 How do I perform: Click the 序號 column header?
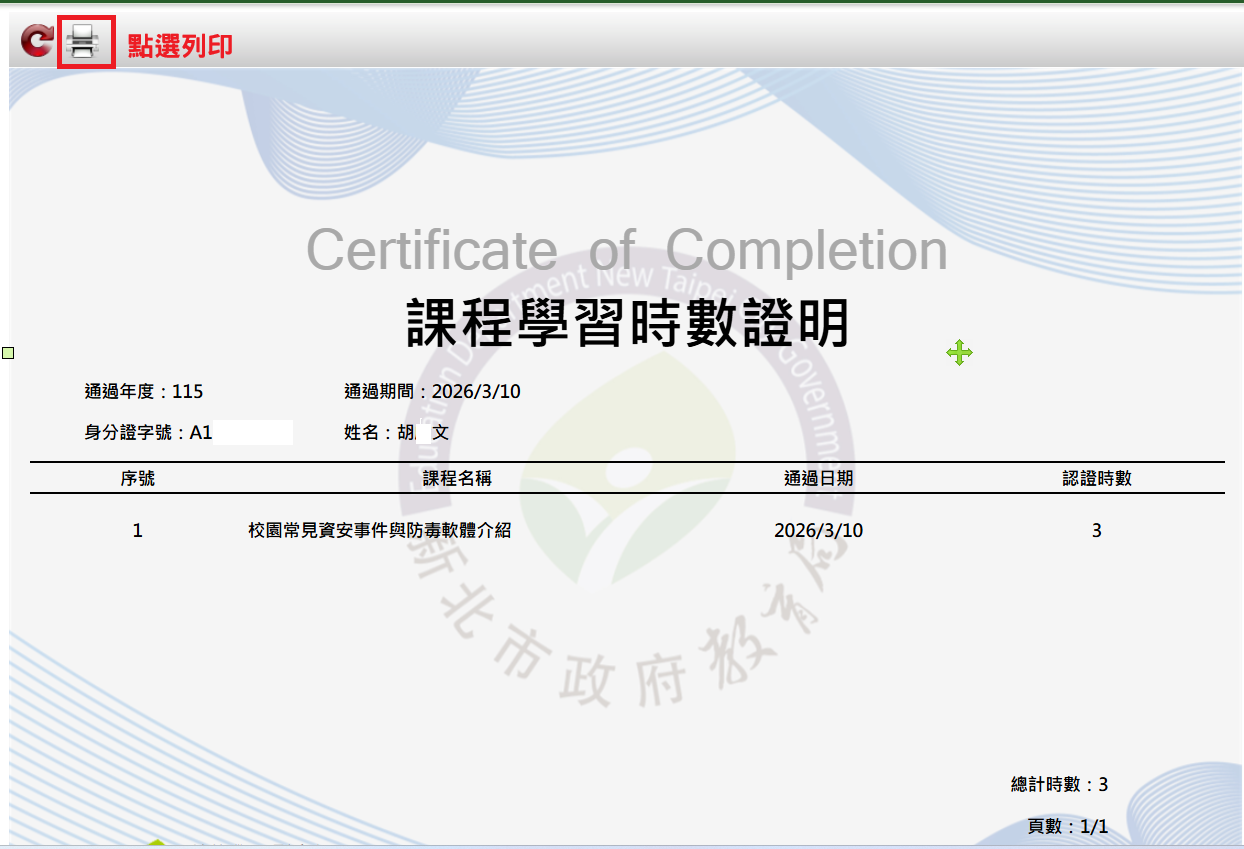pos(137,477)
